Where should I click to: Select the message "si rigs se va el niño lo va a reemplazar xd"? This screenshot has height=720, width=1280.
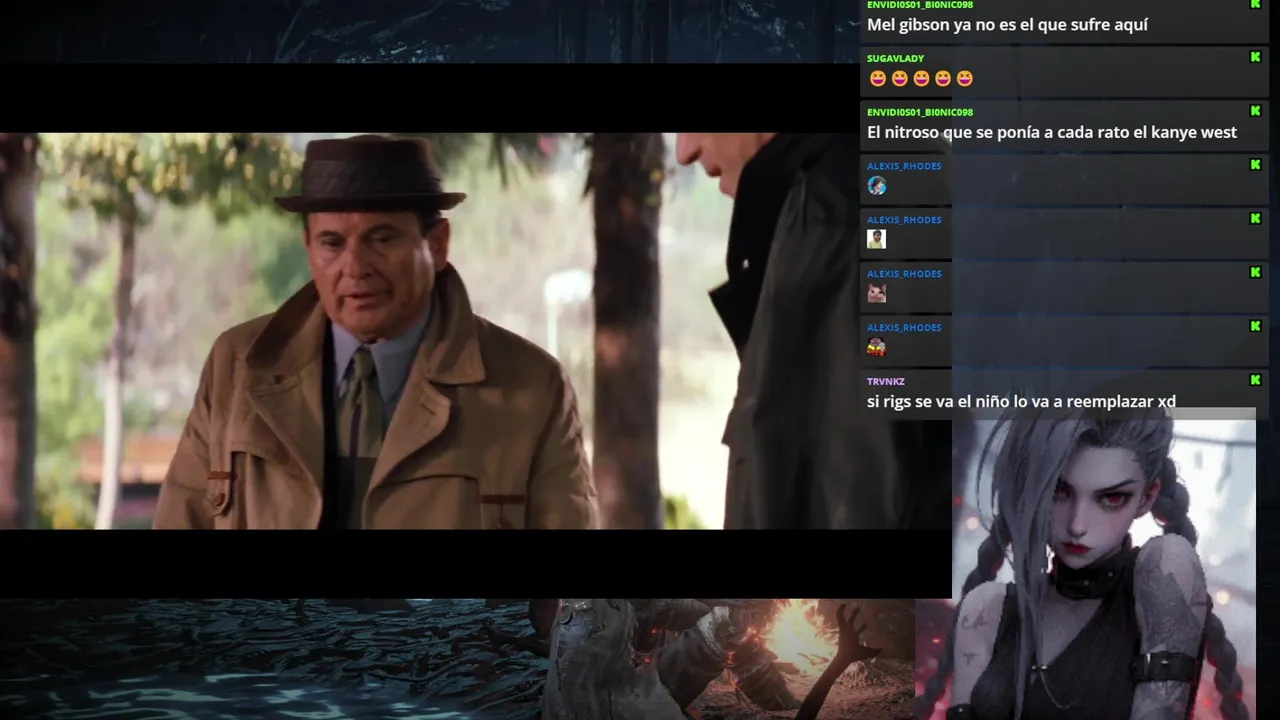point(1021,401)
